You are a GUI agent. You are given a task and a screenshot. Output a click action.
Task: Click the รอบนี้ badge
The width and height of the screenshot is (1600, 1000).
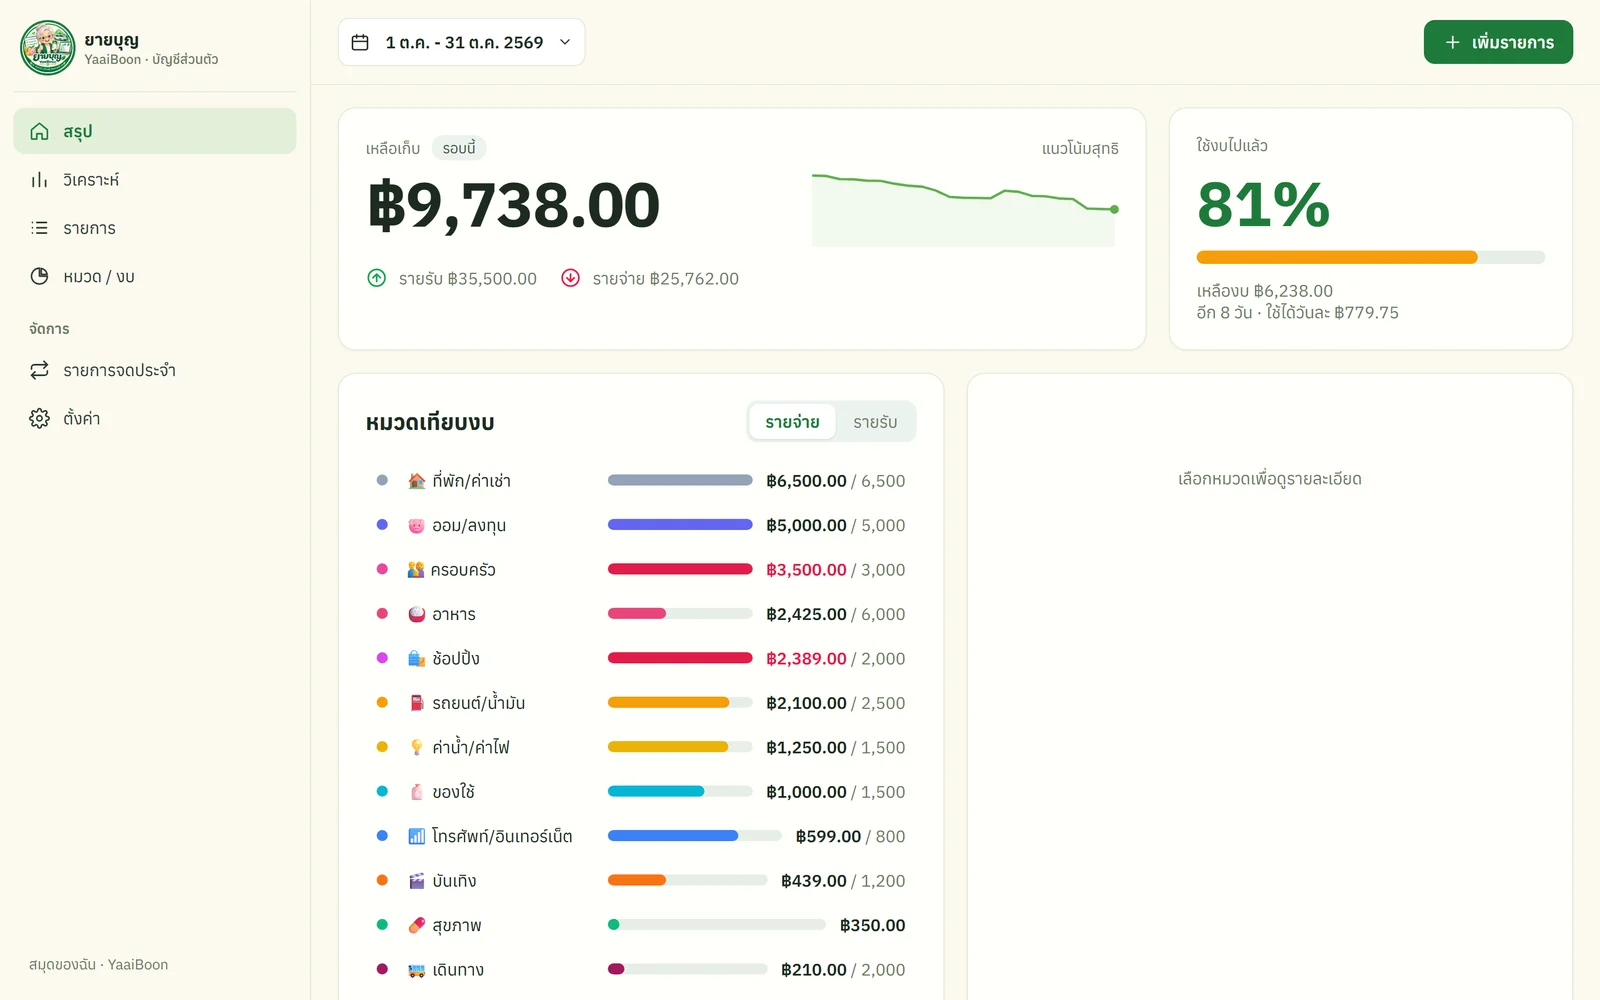(459, 148)
